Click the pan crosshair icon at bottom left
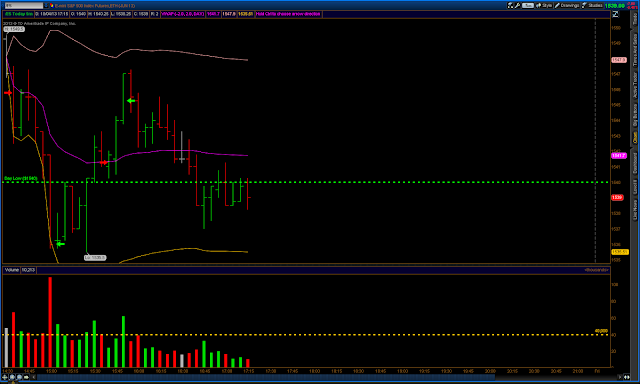The width and height of the screenshot is (640, 384). pyautogui.click(x=5, y=377)
